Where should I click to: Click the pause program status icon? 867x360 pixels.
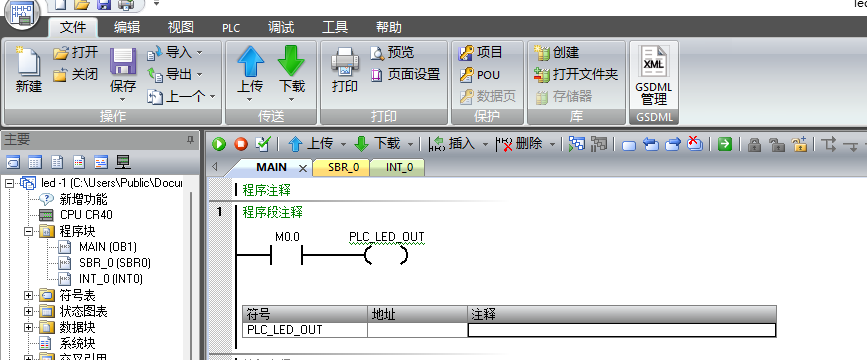coord(598,144)
